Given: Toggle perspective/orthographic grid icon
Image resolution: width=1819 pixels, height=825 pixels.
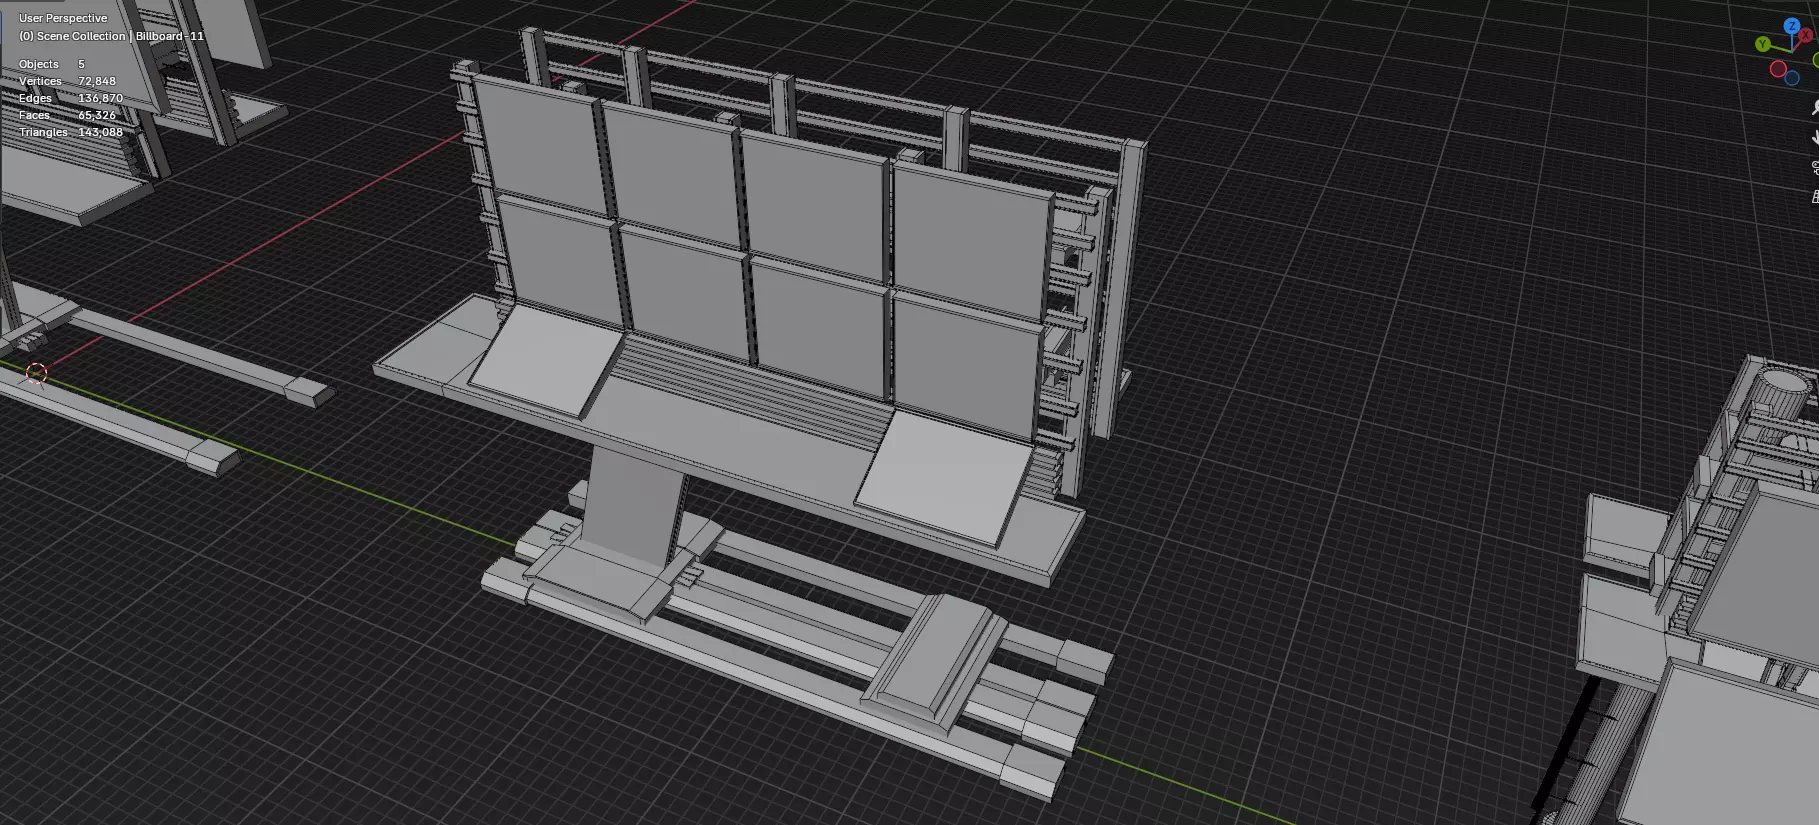Looking at the screenshot, I should [1814, 197].
